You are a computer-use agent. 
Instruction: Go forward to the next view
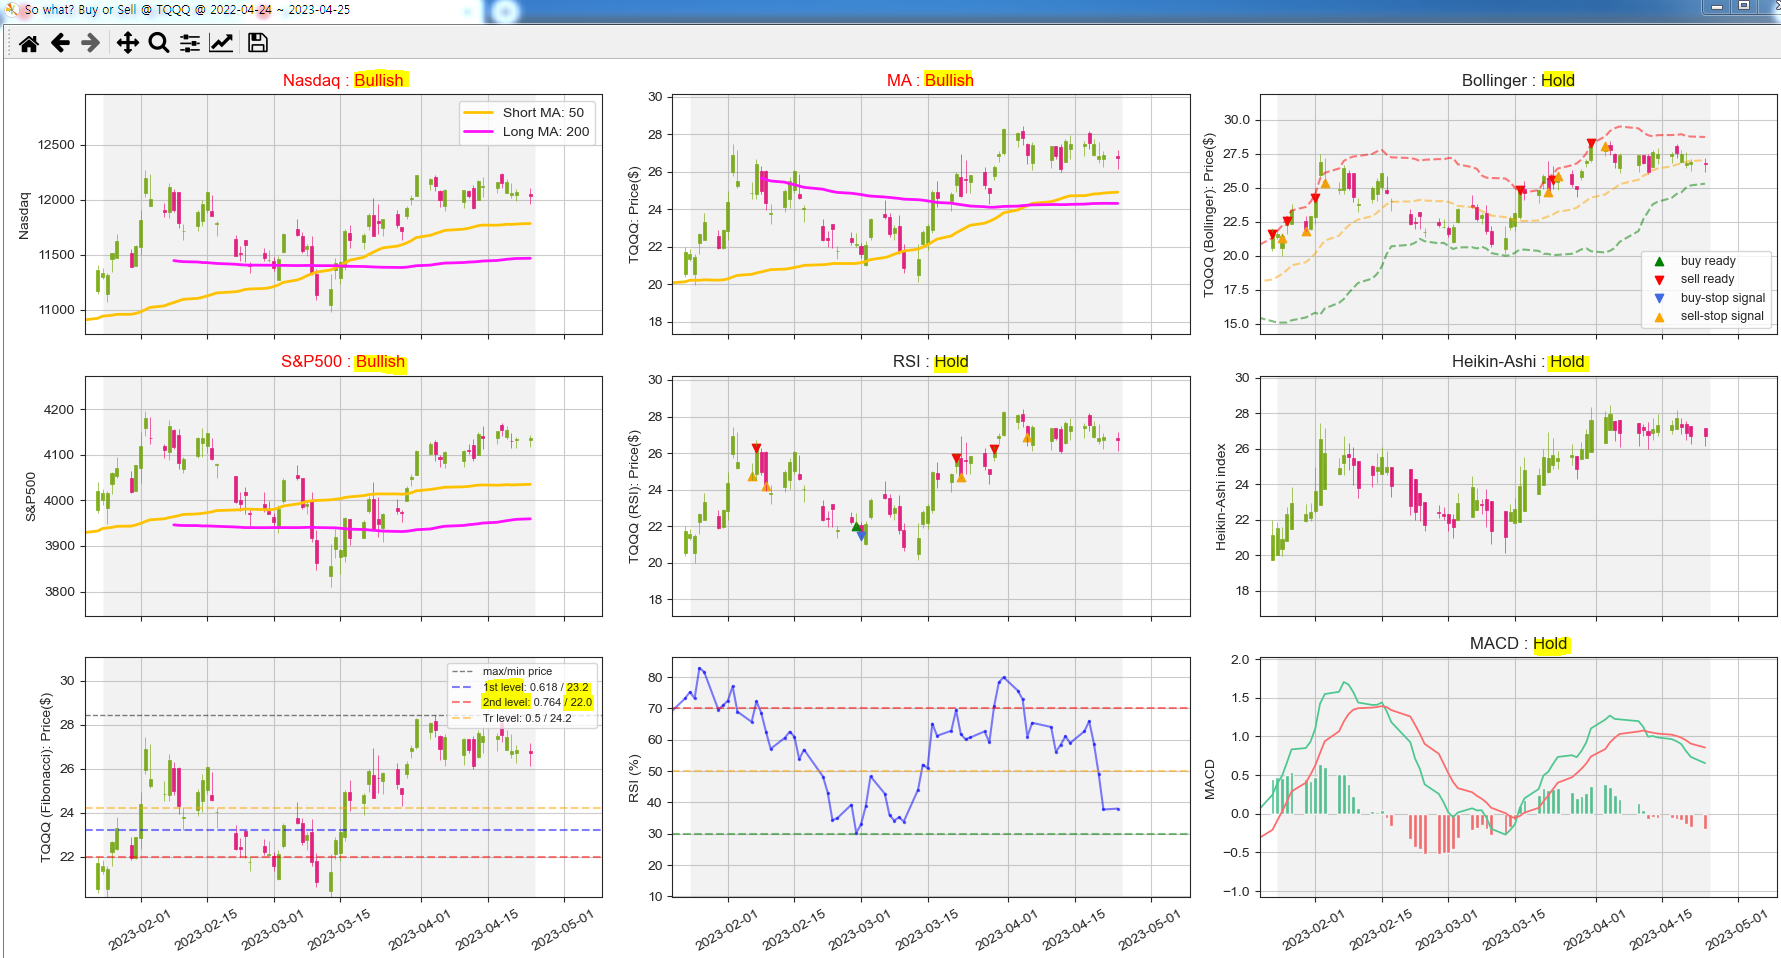pos(91,43)
